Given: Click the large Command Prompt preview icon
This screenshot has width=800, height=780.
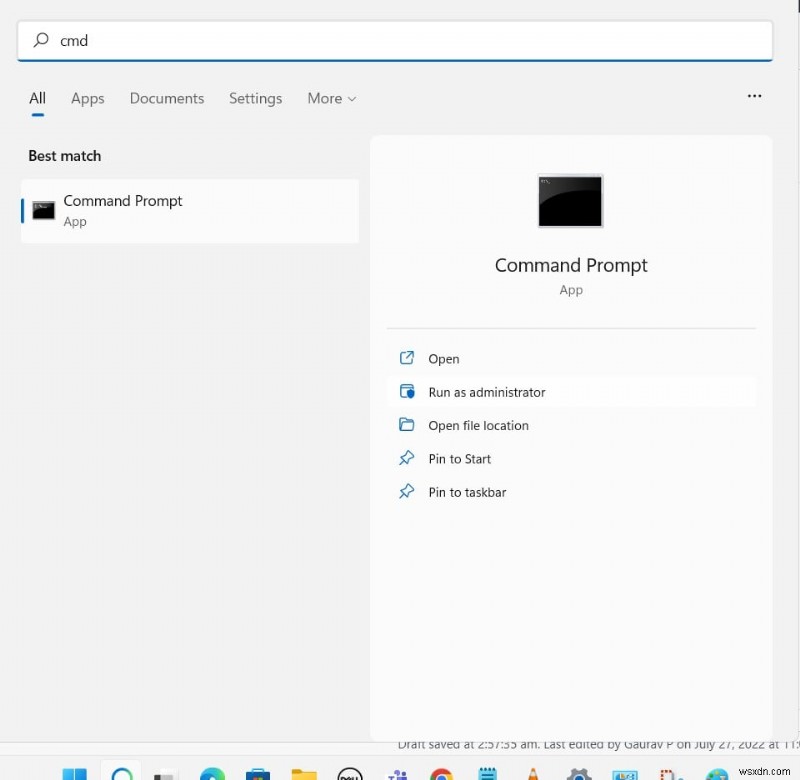Looking at the screenshot, I should pyautogui.click(x=570, y=200).
